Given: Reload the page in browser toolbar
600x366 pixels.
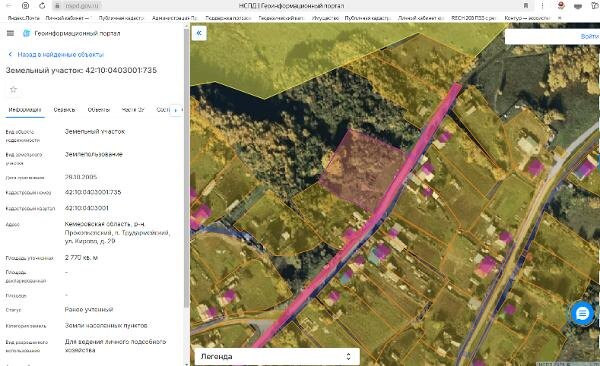Looking at the screenshot, I should point(42,6).
